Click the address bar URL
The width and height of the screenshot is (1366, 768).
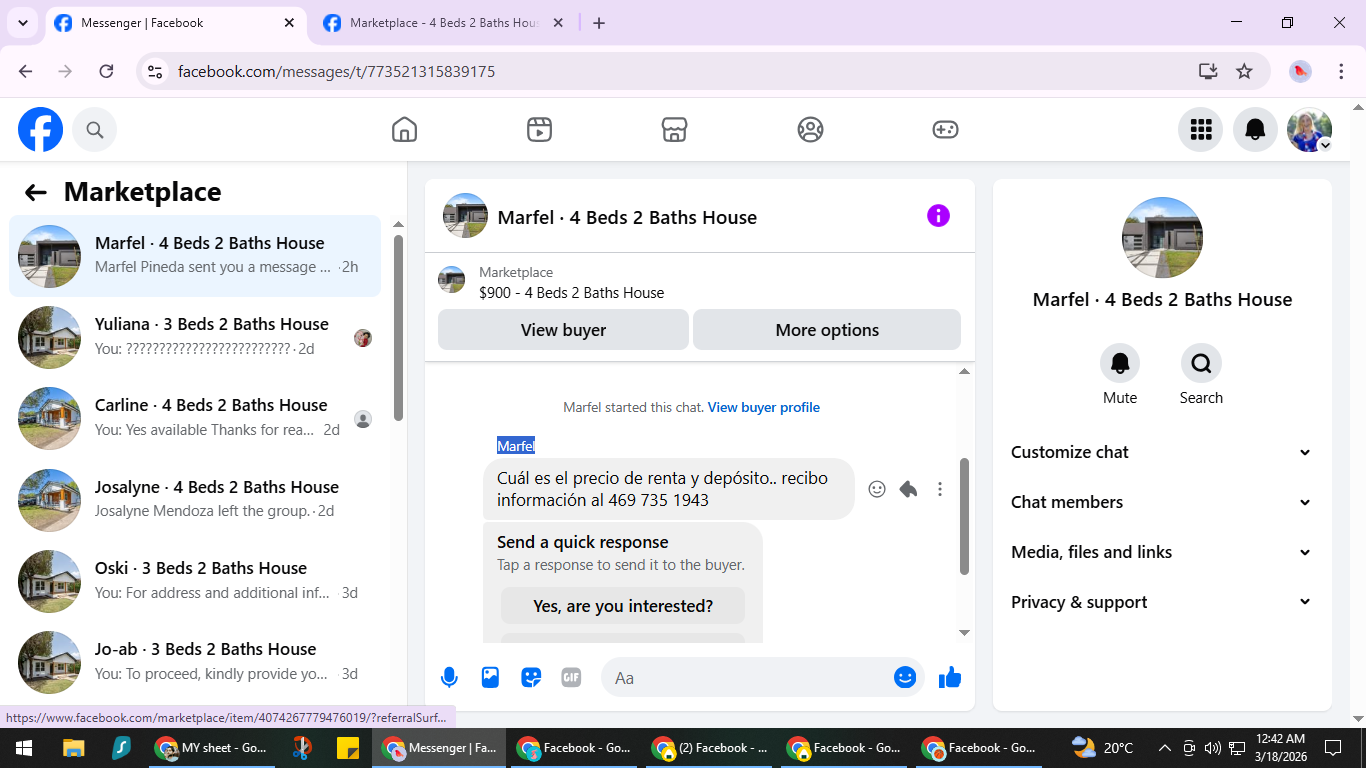click(x=336, y=72)
